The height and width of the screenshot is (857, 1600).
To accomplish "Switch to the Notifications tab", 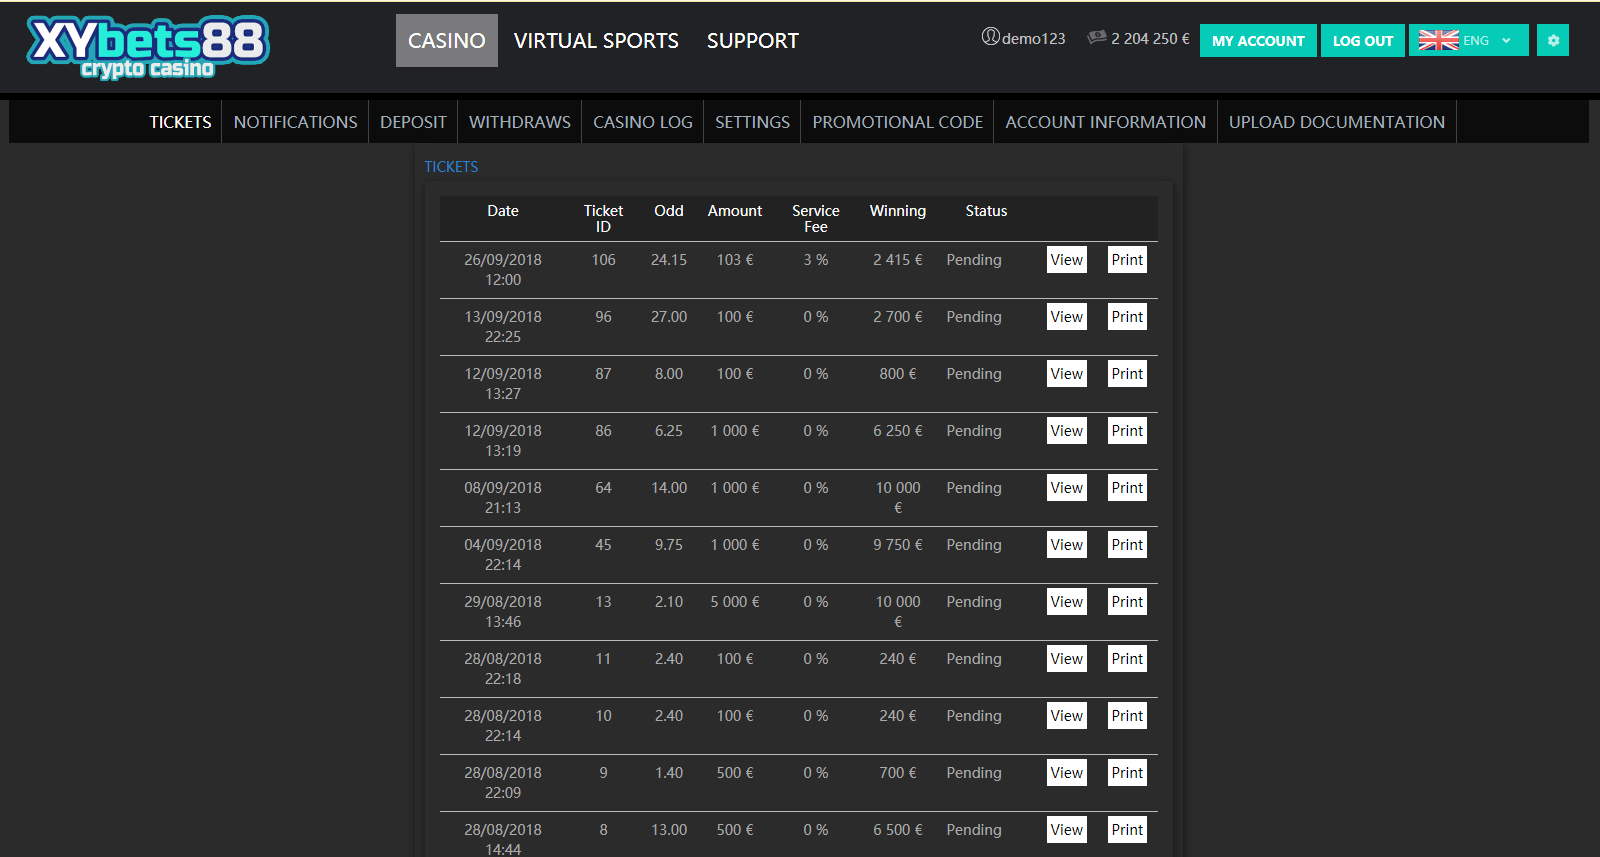I will [x=295, y=122].
